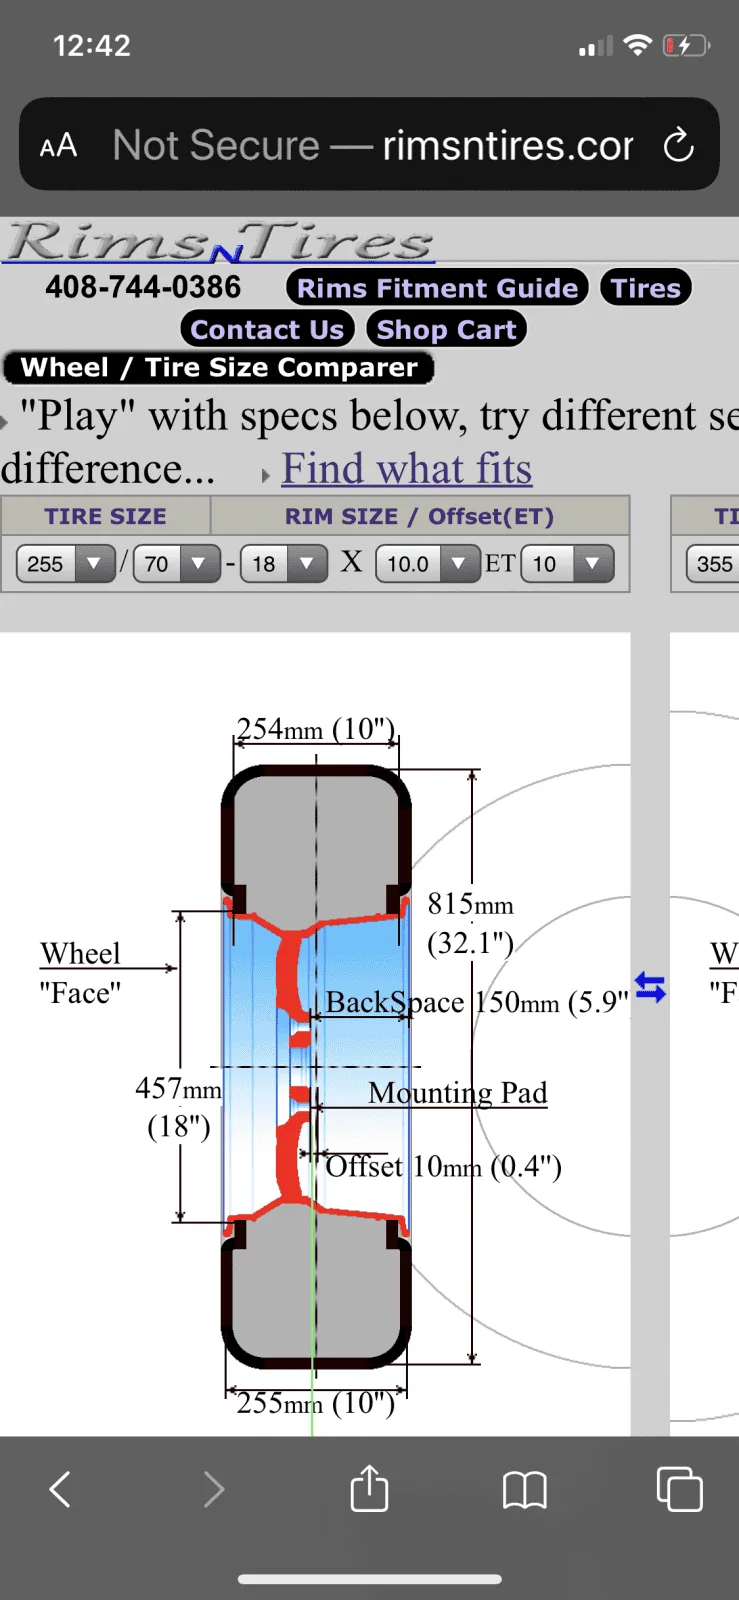Screen dimensions: 739x1600
Task: Click the 255mm (10") bottom width label
Action: click(316, 1403)
